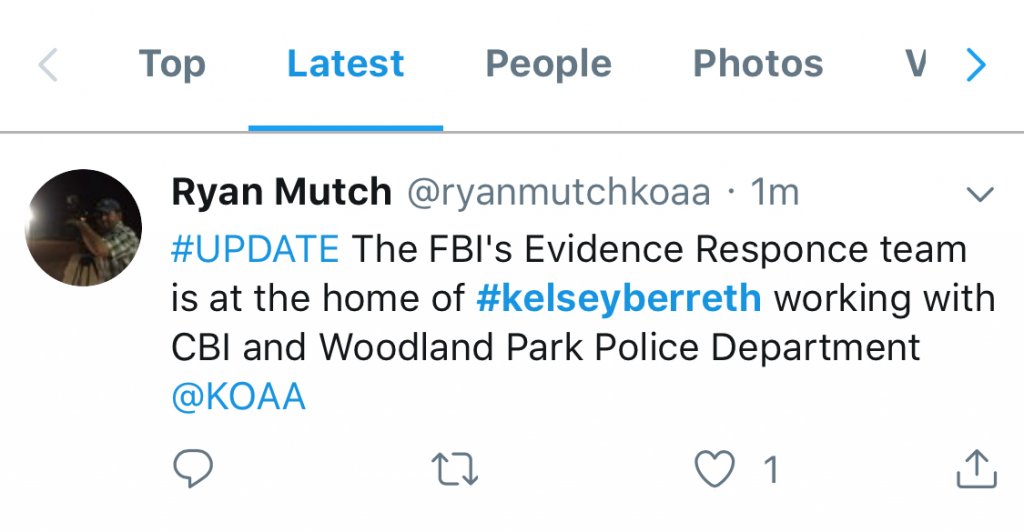
Task: Reply to the tweet via speech bubble icon
Action: pos(193,468)
